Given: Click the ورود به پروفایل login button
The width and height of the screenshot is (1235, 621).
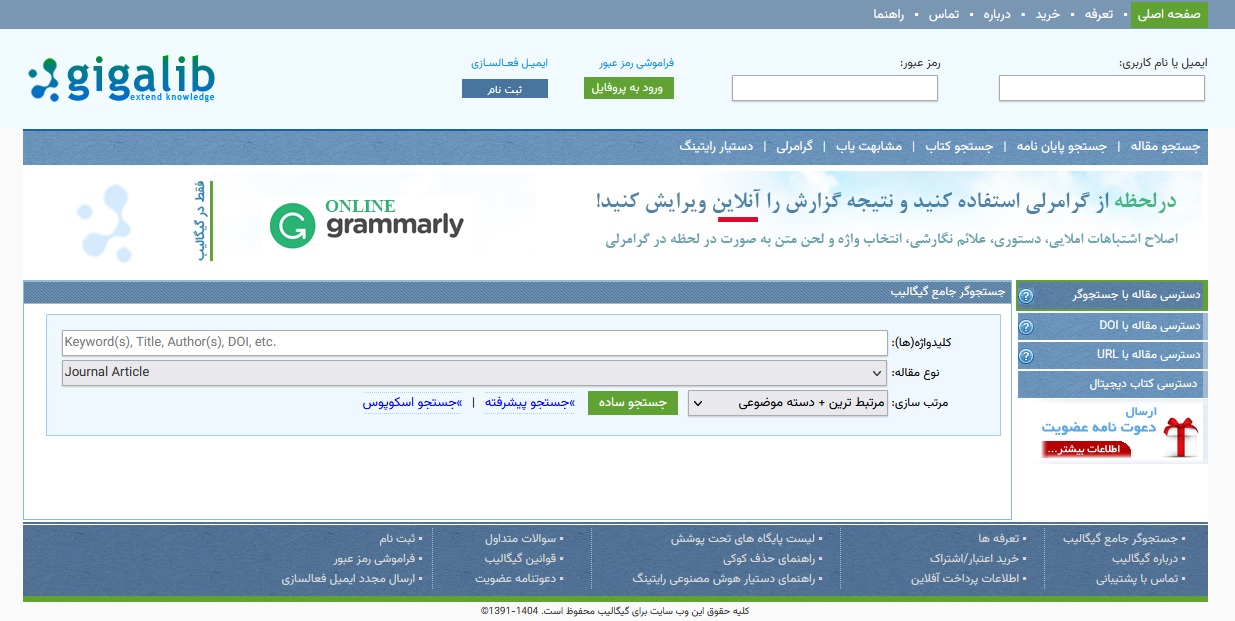Looking at the screenshot, I should pyautogui.click(x=628, y=88).
